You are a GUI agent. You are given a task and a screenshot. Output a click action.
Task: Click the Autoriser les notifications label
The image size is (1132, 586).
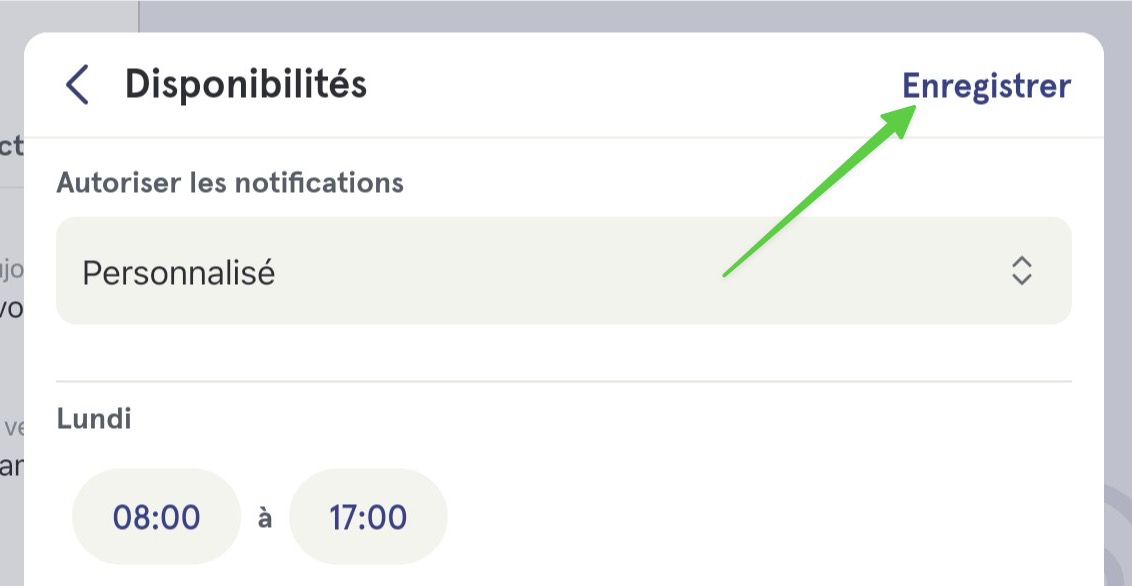[x=230, y=183]
